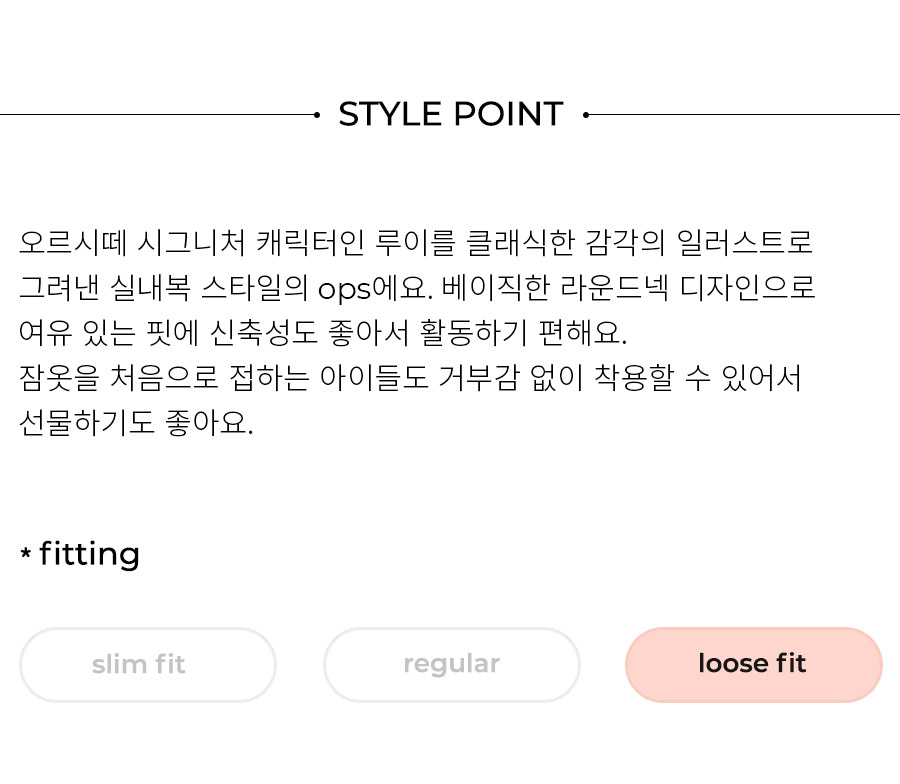
Task: Click the dot right of STYLE POINT
Action: point(586,115)
